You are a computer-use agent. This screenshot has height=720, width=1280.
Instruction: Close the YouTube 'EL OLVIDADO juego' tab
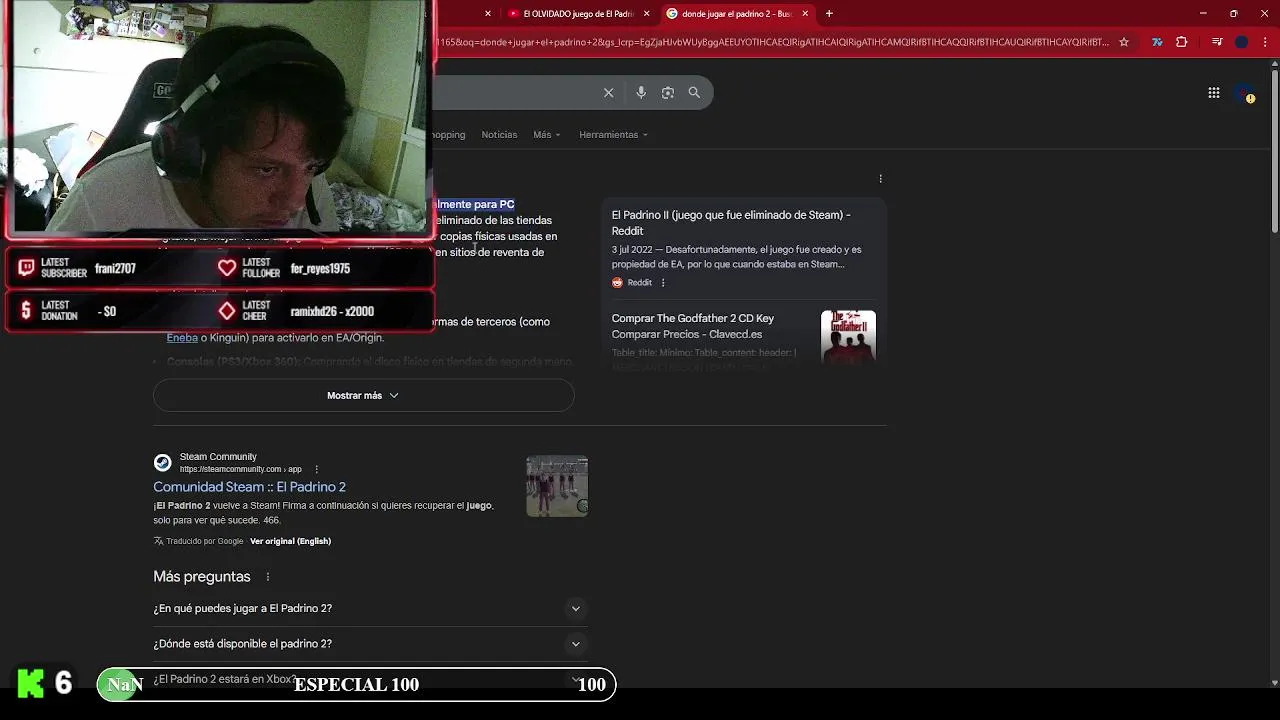click(646, 14)
